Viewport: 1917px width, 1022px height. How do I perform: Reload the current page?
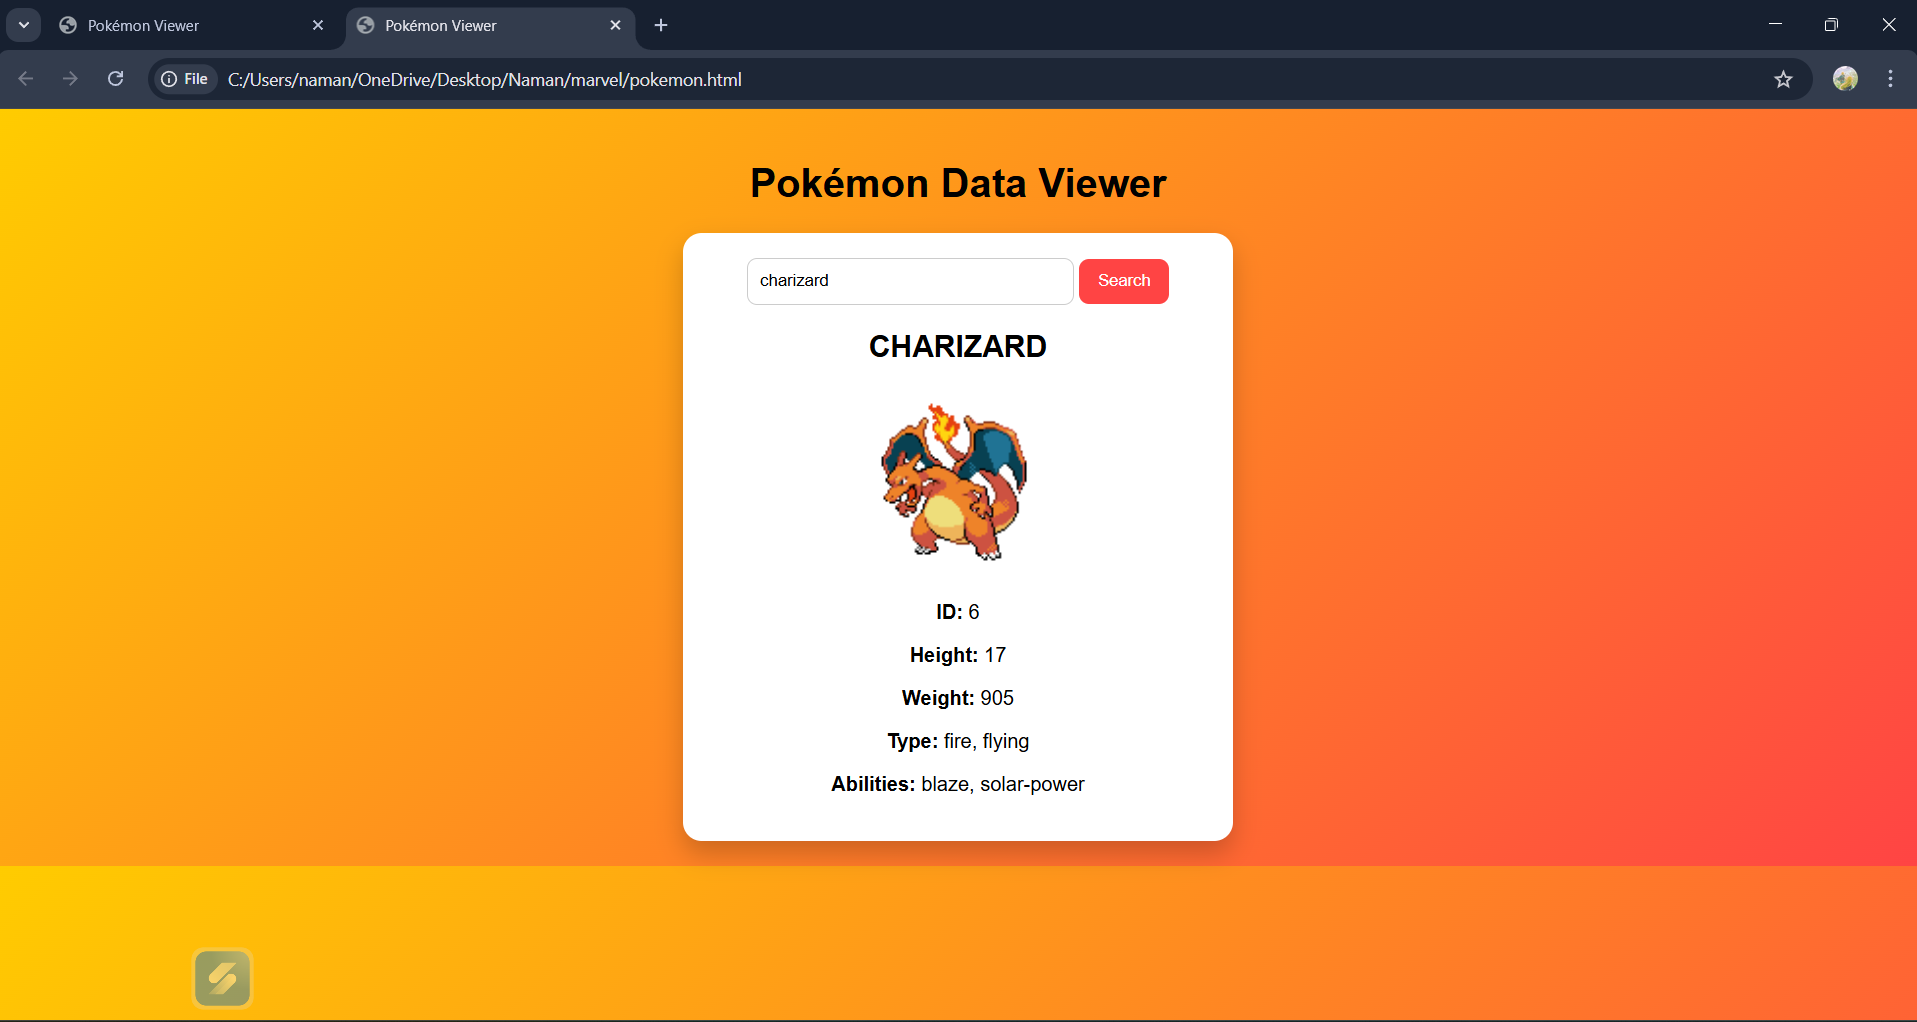point(116,79)
